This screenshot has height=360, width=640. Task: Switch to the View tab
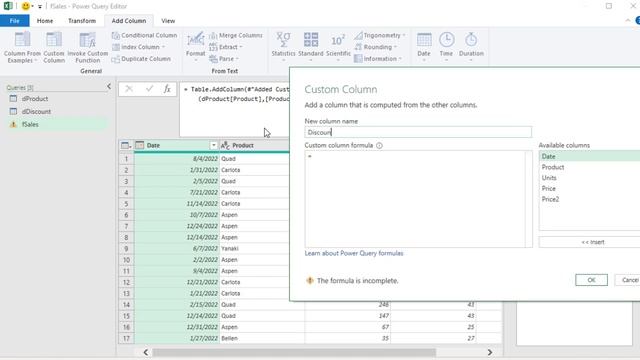click(x=168, y=20)
